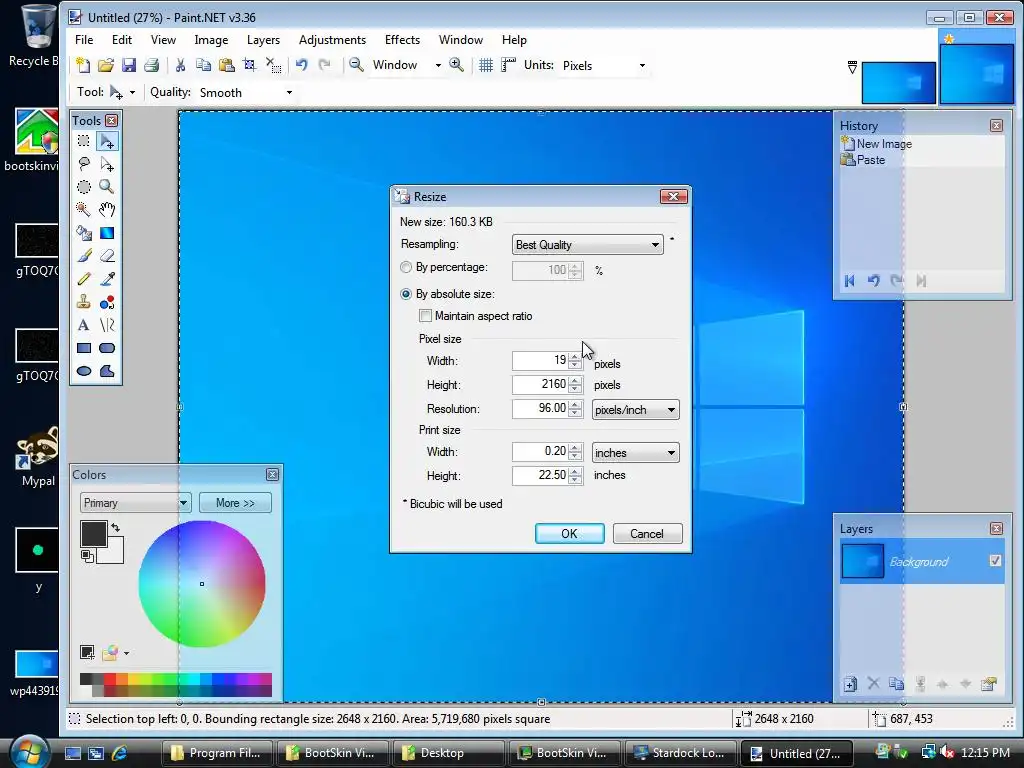1024x768 pixels.
Task: Click the Save toolbar icon
Action: click(129, 65)
